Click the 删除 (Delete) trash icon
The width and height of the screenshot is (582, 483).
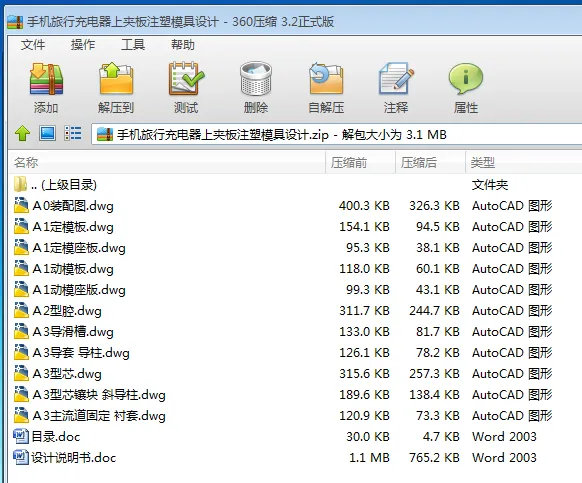[256, 78]
